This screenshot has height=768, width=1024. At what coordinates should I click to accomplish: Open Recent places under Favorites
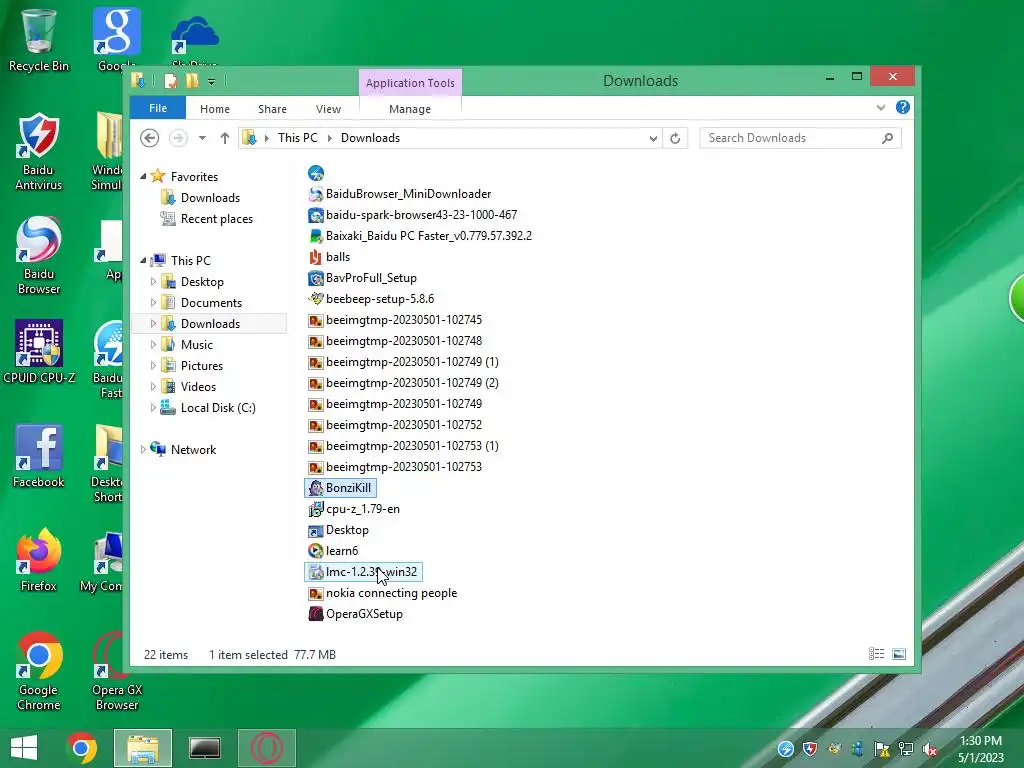pyautogui.click(x=206, y=219)
